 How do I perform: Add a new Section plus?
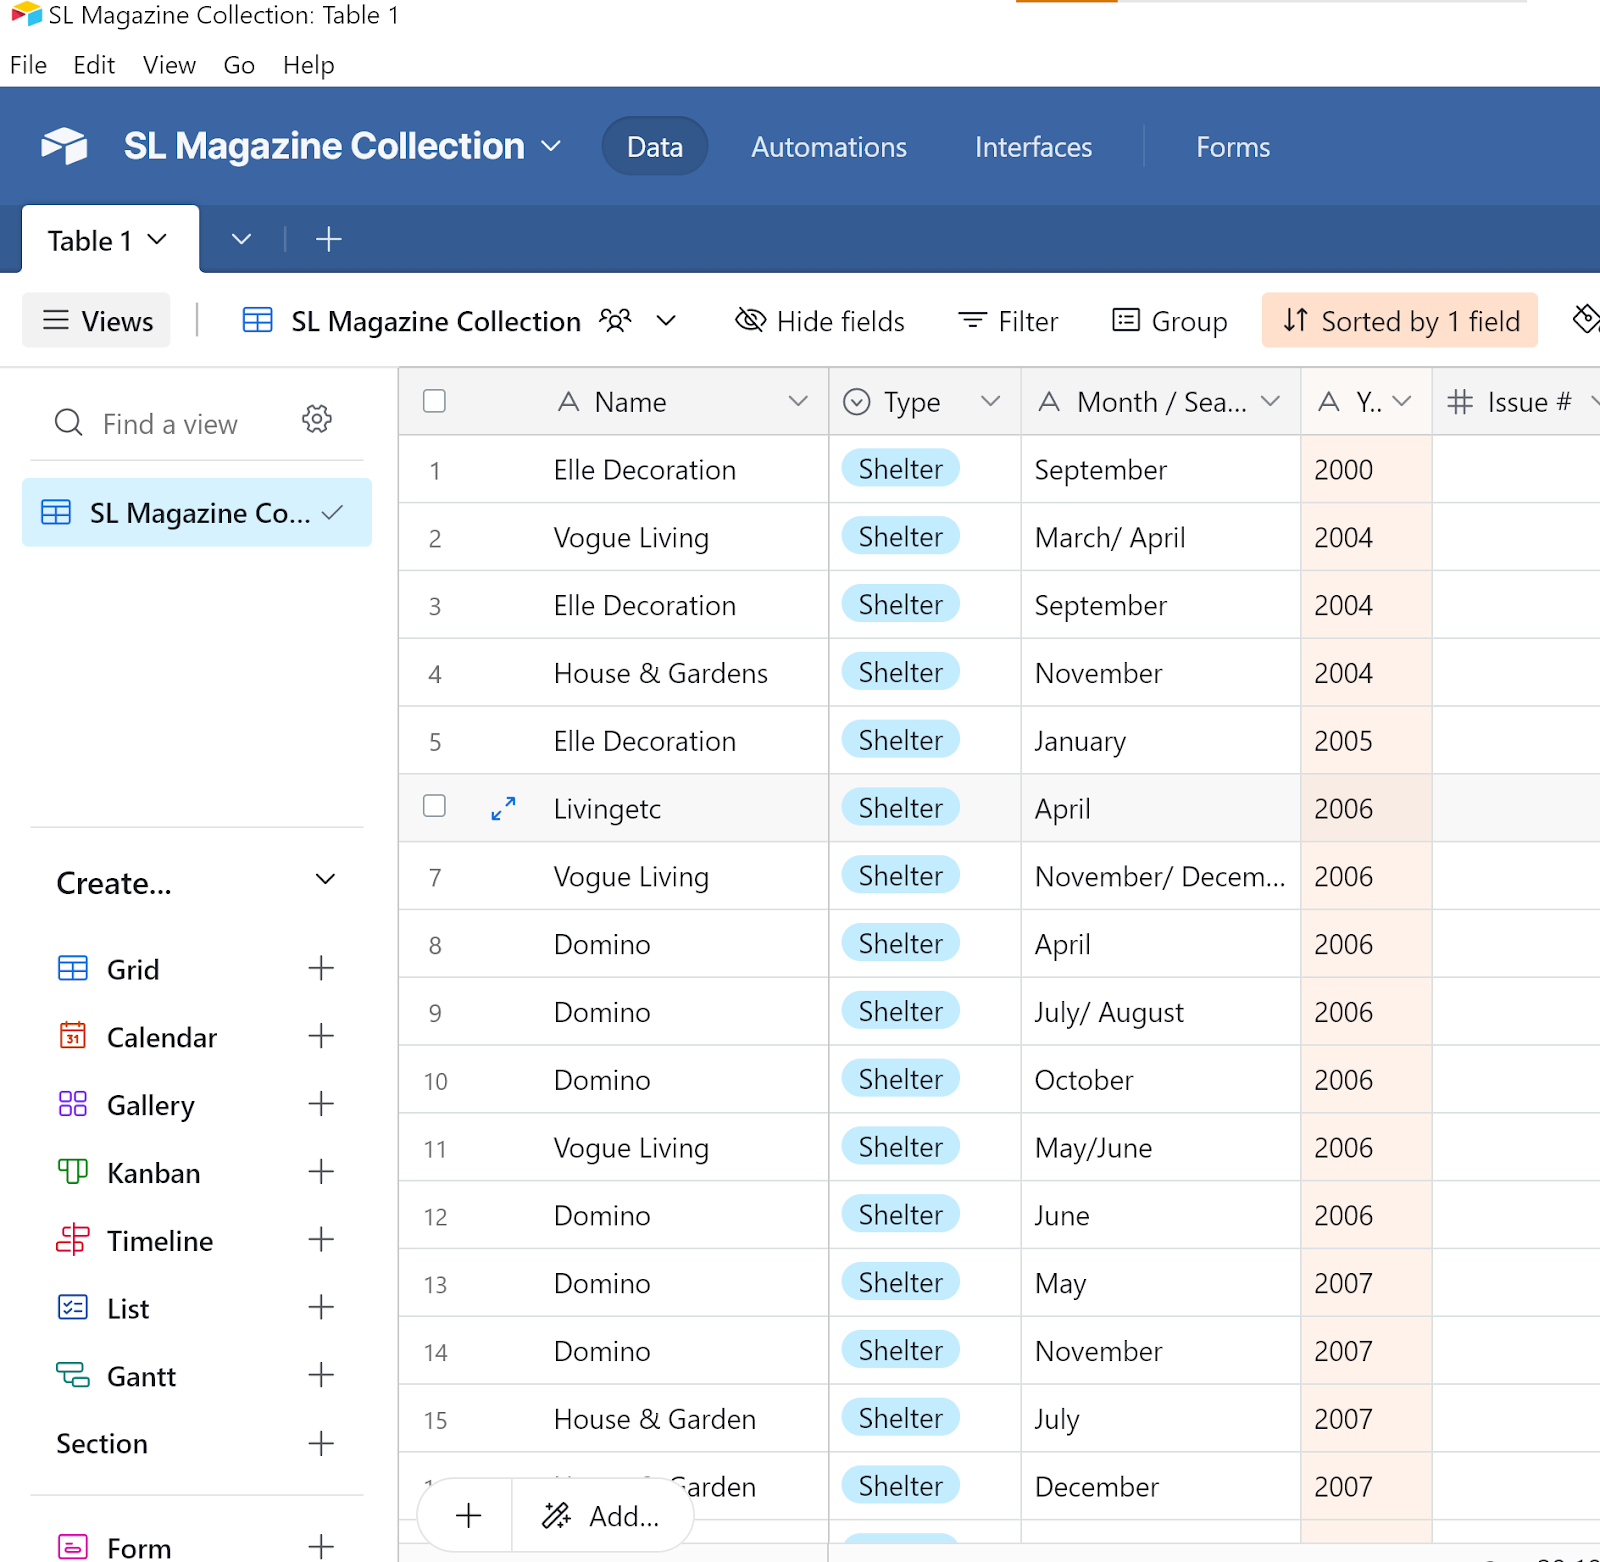pyautogui.click(x=321, y=1443)
